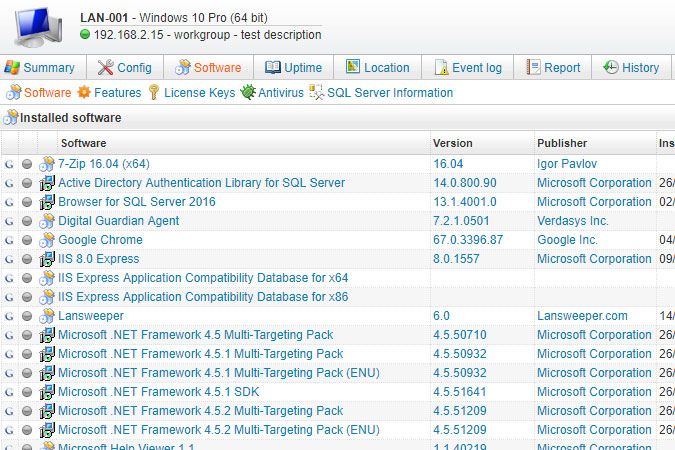
Task: Click the green online status indicator
Action: (x=85, y=35)
